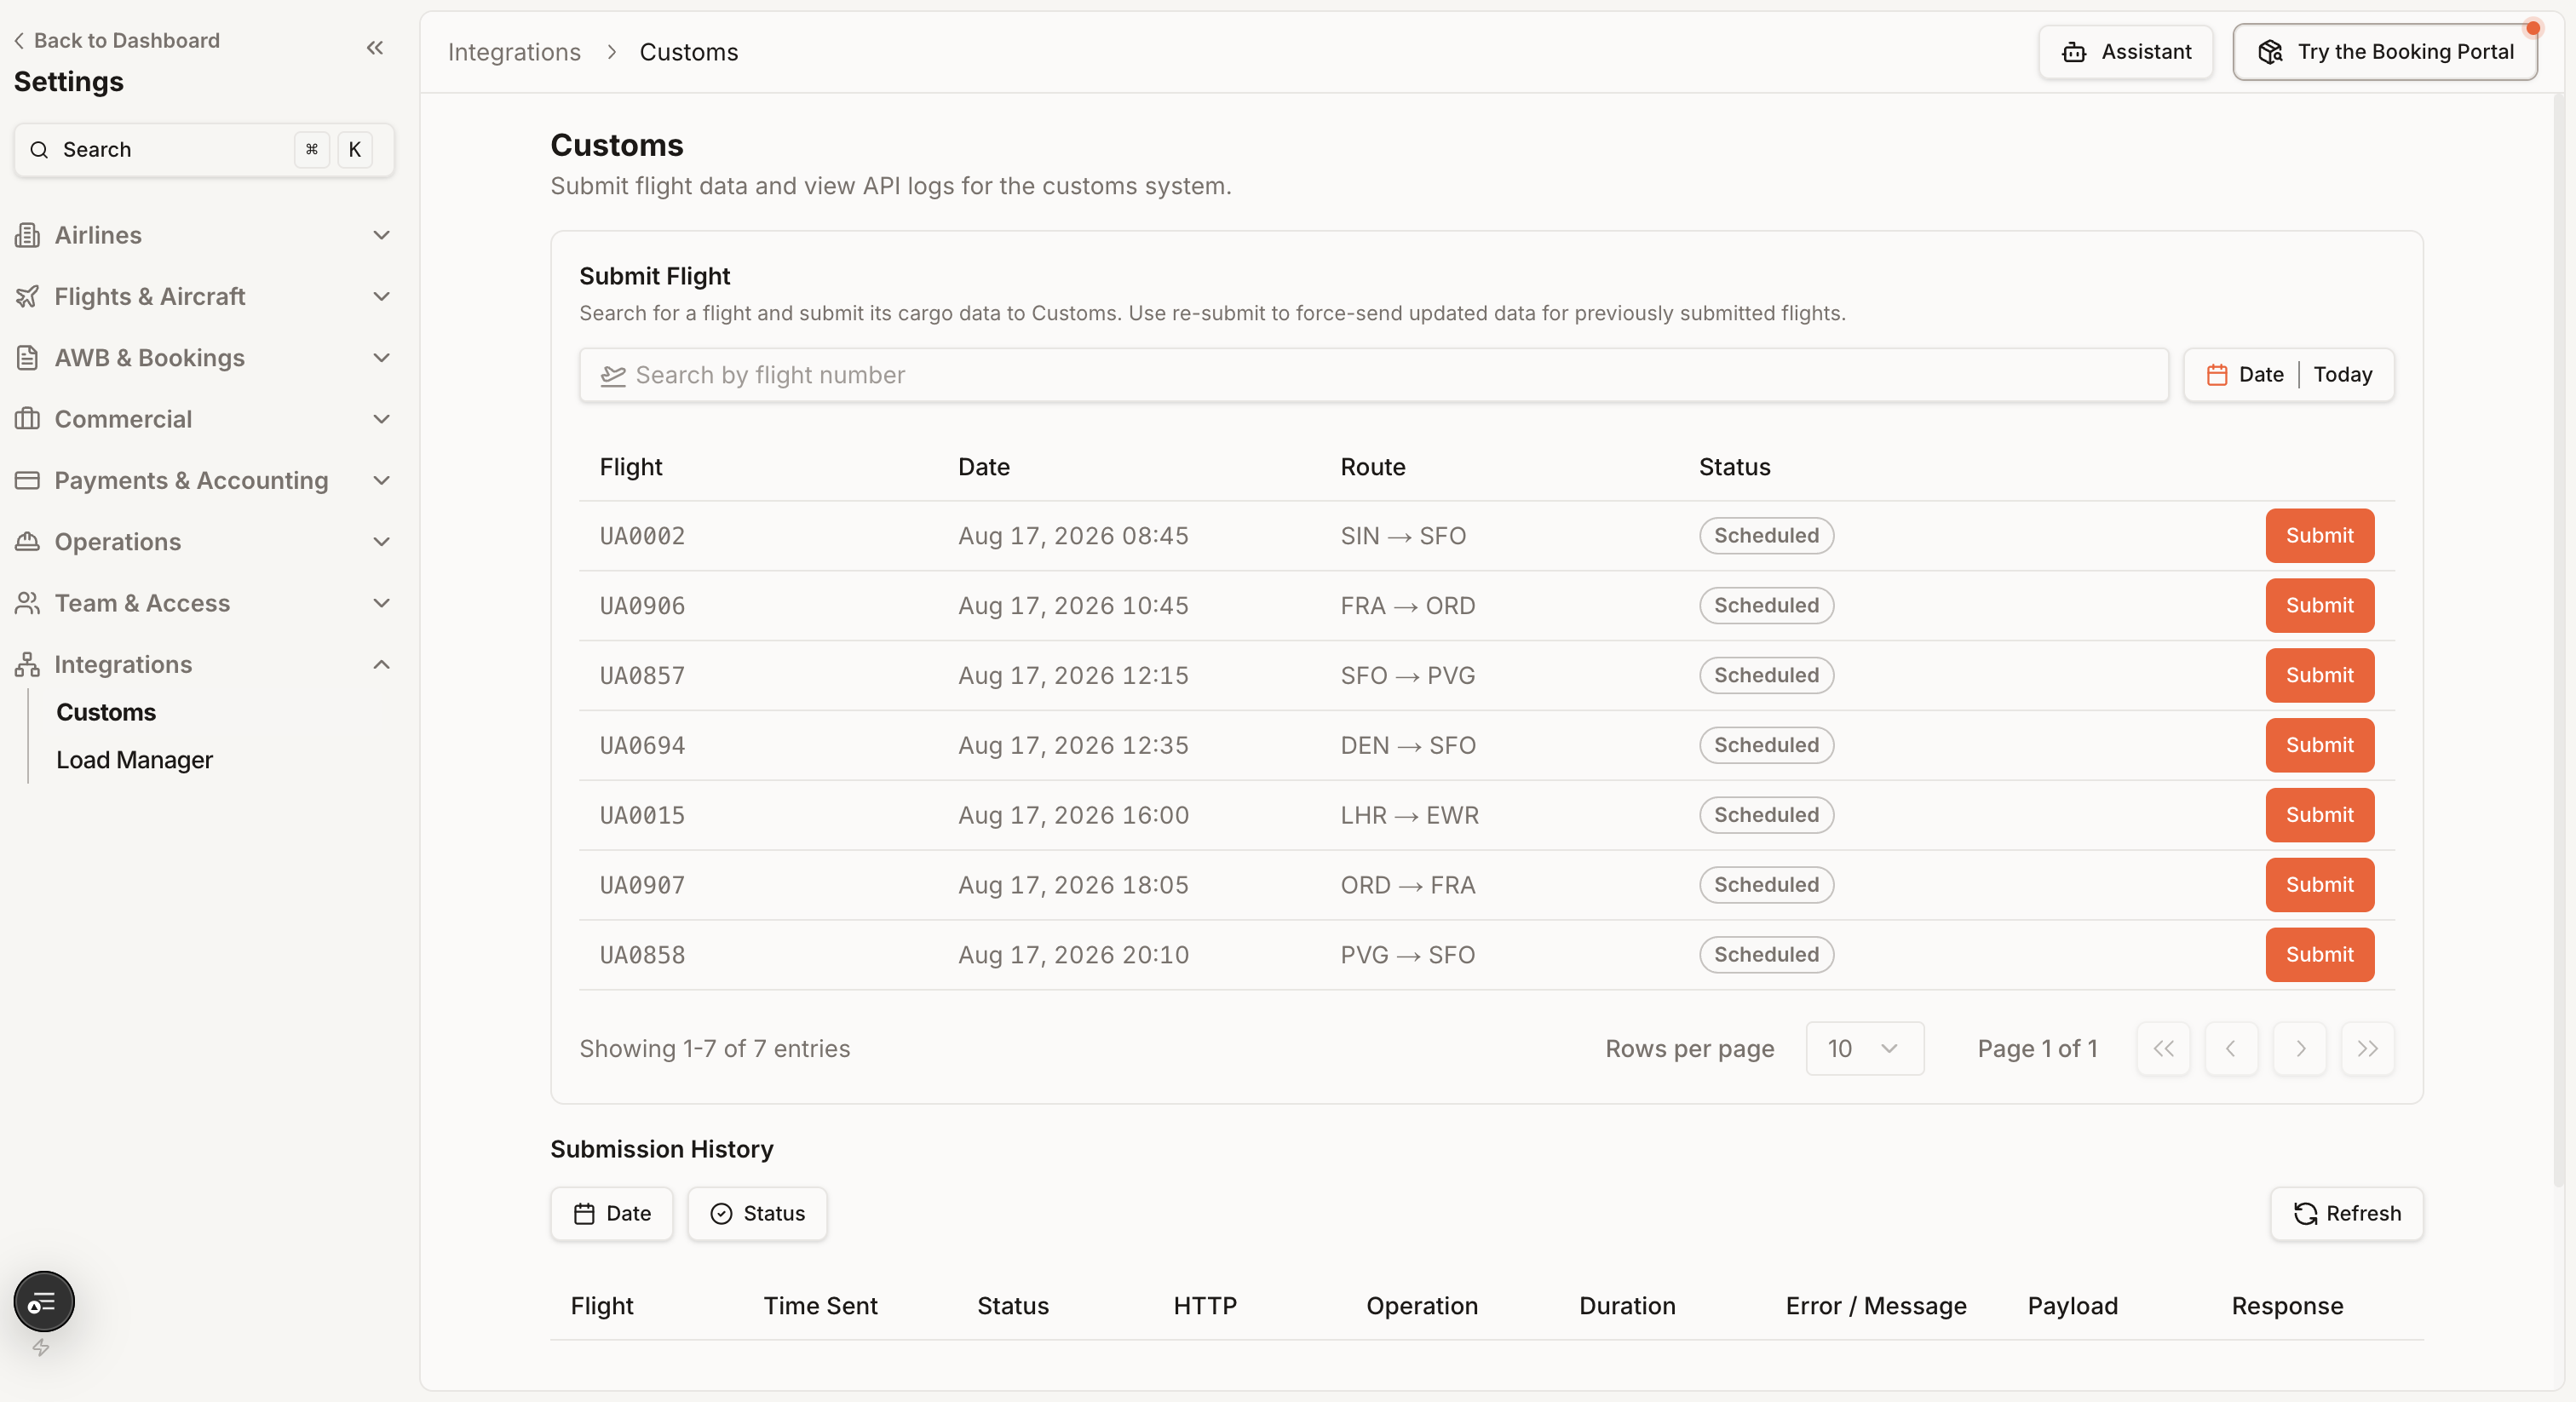
Task: Click the AWB & Bookings document icon
Action: [x=28, y=357]
